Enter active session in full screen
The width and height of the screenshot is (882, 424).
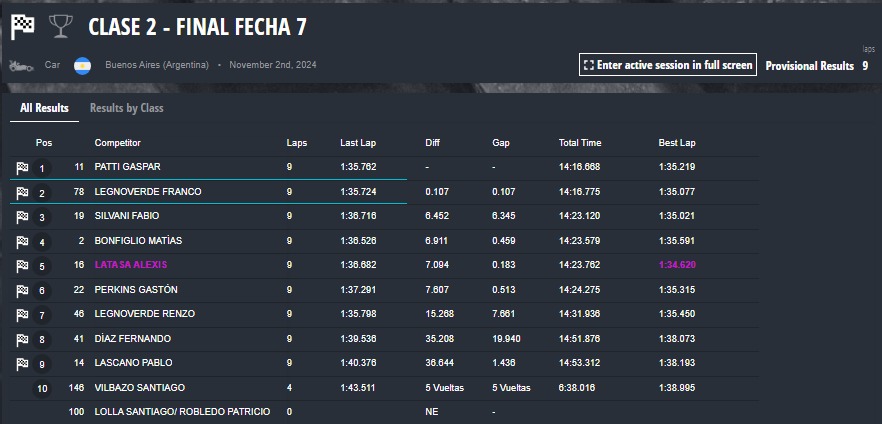[x=668, y=65]
